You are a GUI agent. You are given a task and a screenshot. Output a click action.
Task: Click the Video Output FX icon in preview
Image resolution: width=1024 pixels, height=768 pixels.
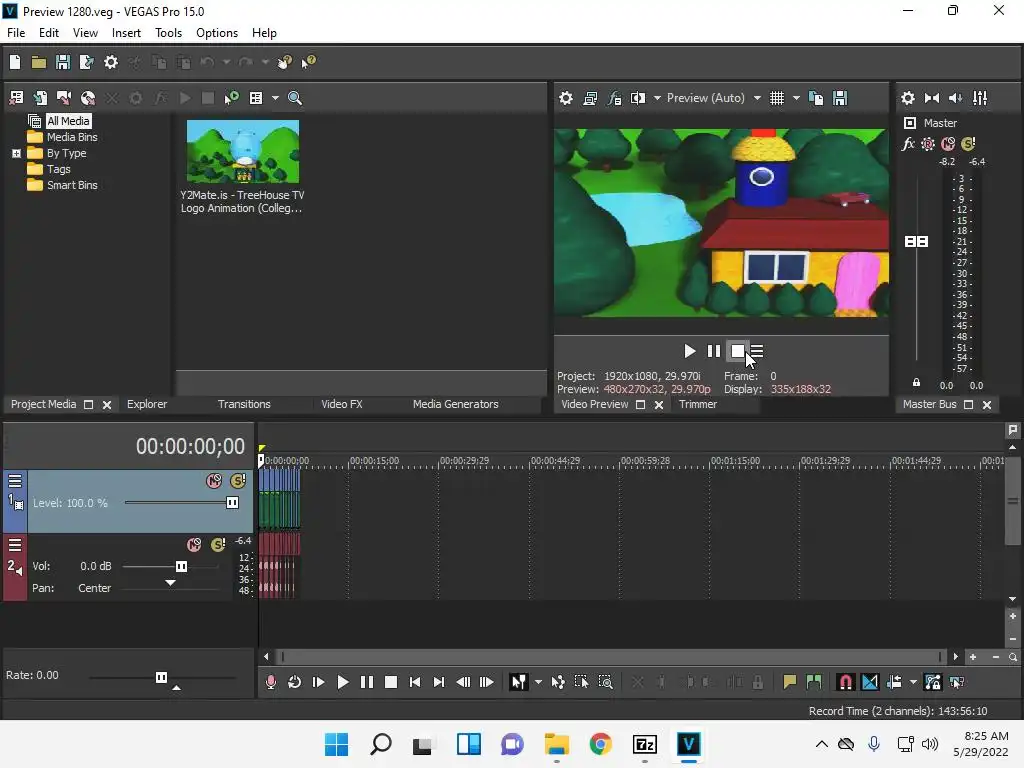click(x=615, y=98)
